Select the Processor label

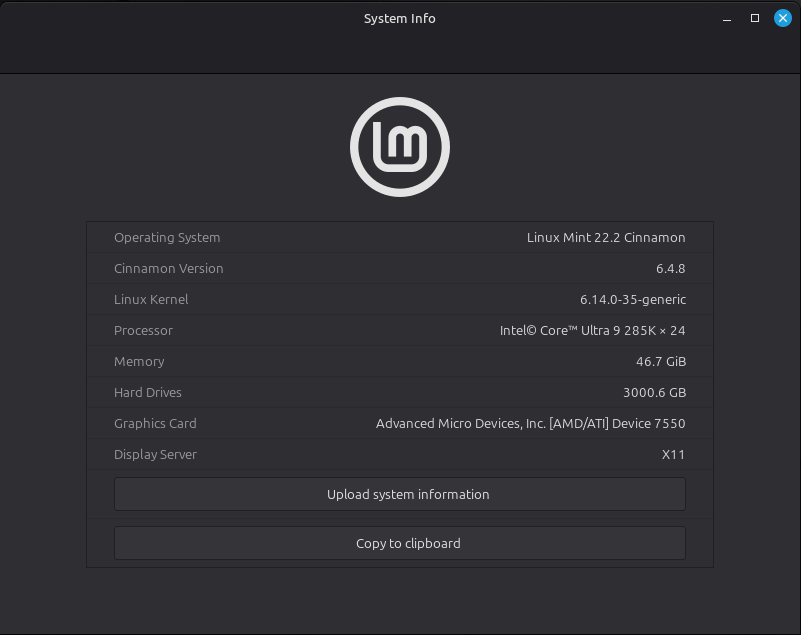144,331
